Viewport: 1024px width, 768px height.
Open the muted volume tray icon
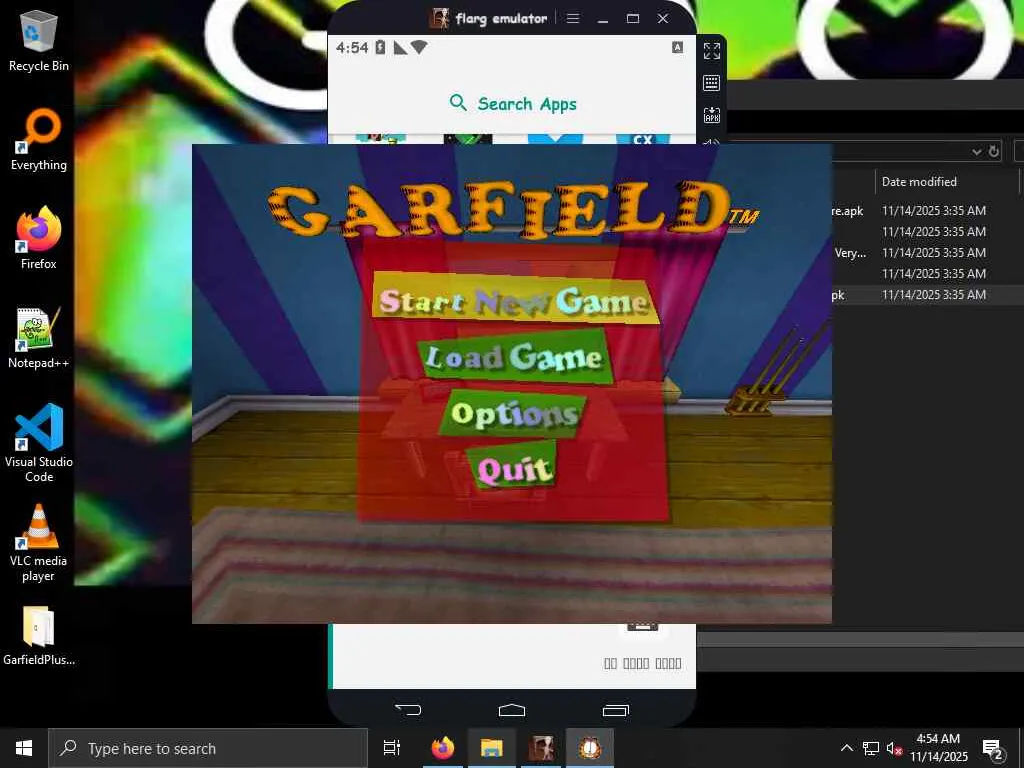pyautogui.click(x=894, y=748)
